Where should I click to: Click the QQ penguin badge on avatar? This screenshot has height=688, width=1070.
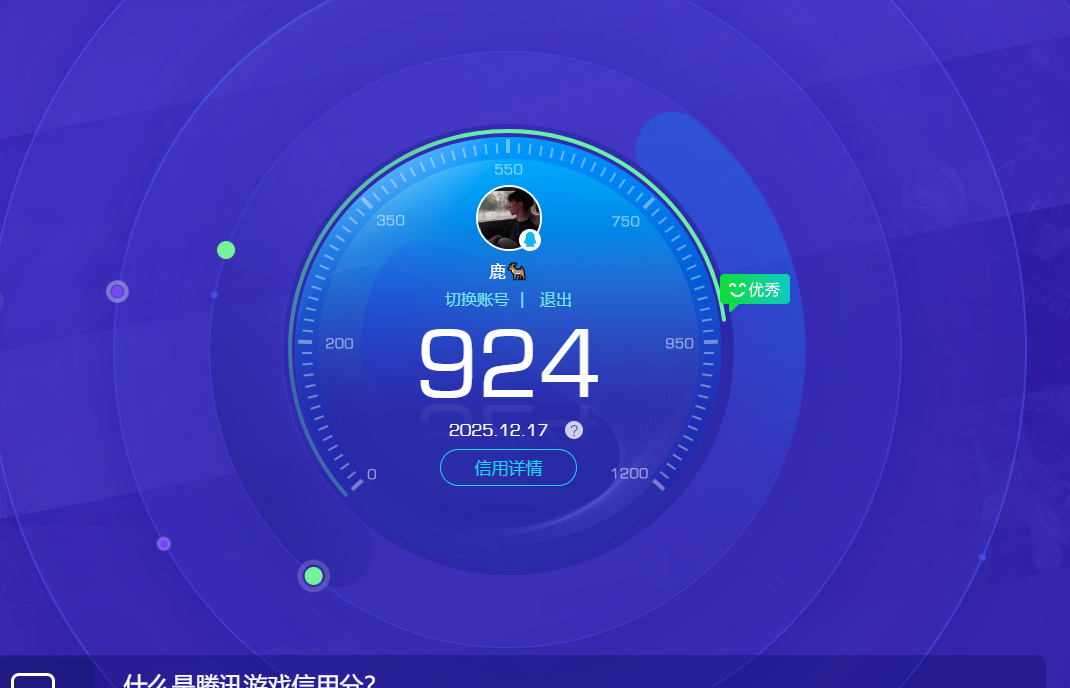point(530,240)
